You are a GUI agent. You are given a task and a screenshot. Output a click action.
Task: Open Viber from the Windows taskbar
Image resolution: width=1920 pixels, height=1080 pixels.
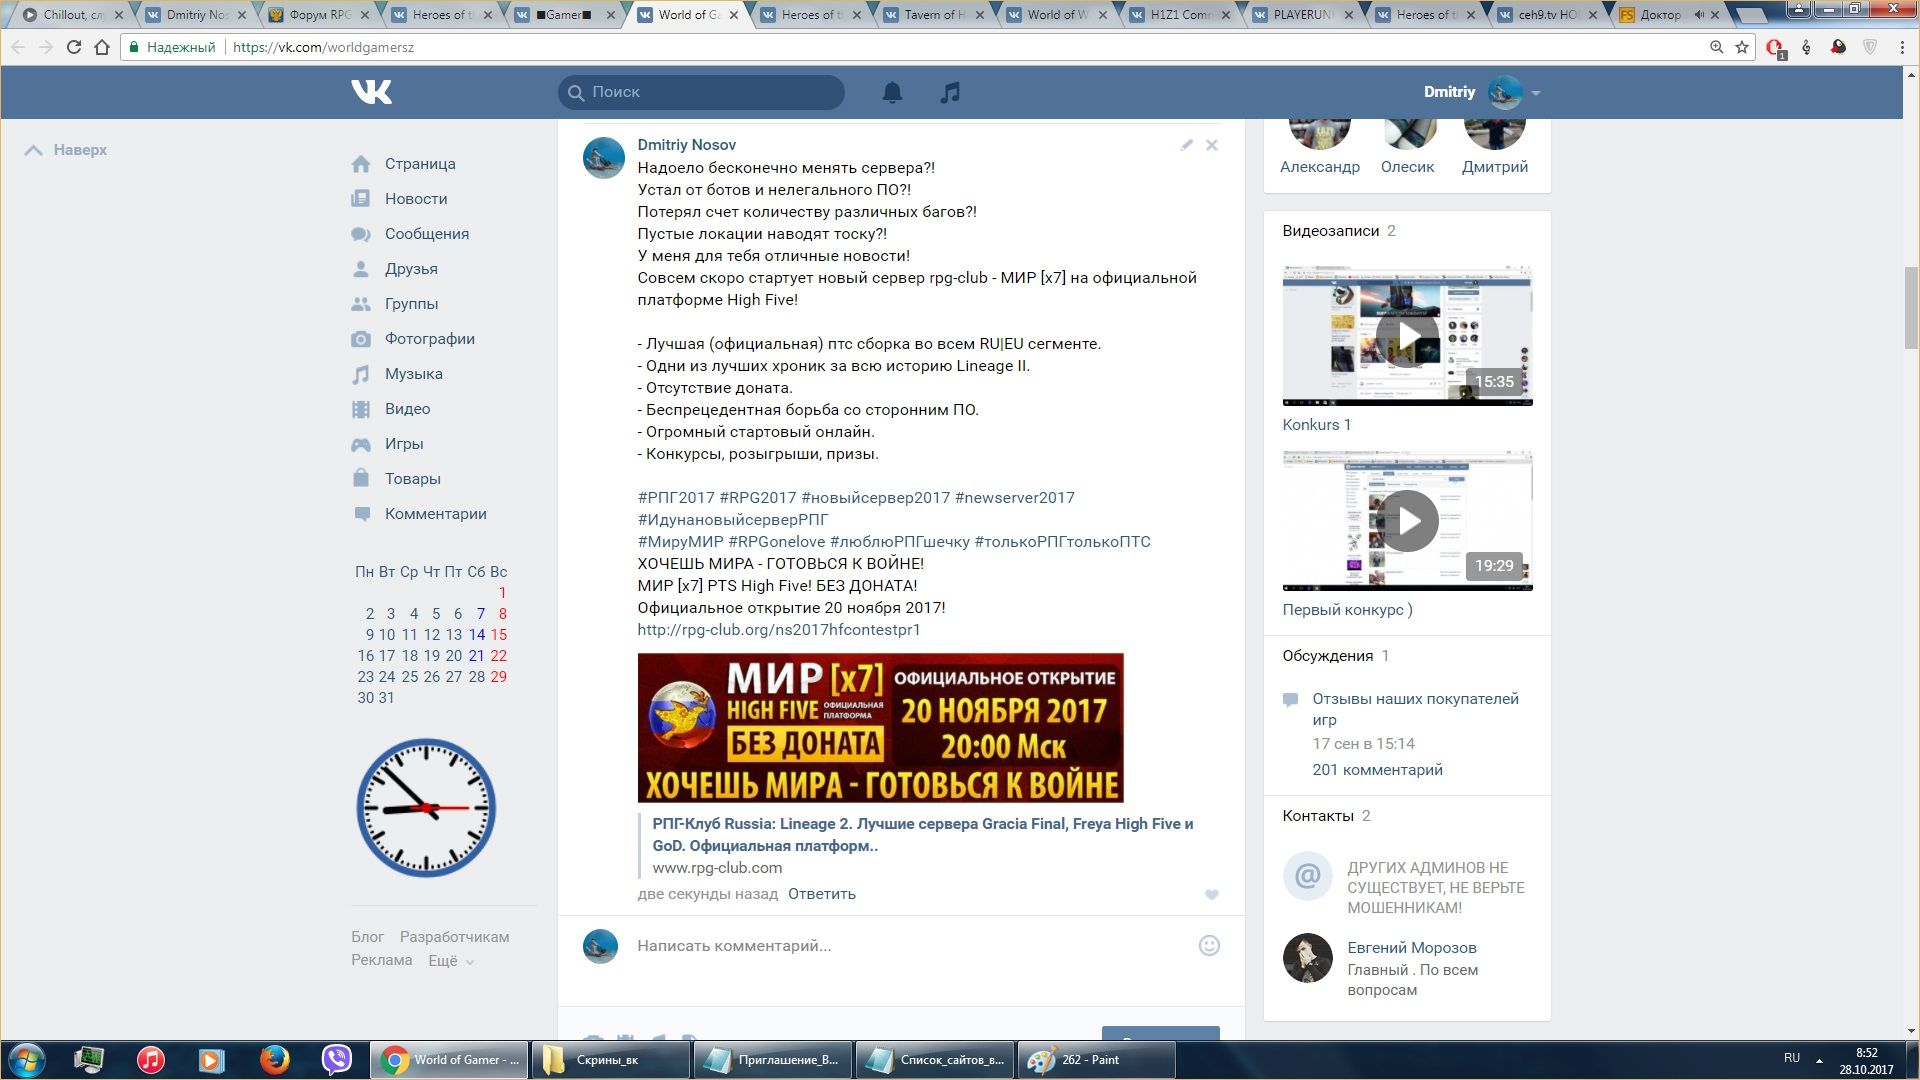tap(336, 1059)
